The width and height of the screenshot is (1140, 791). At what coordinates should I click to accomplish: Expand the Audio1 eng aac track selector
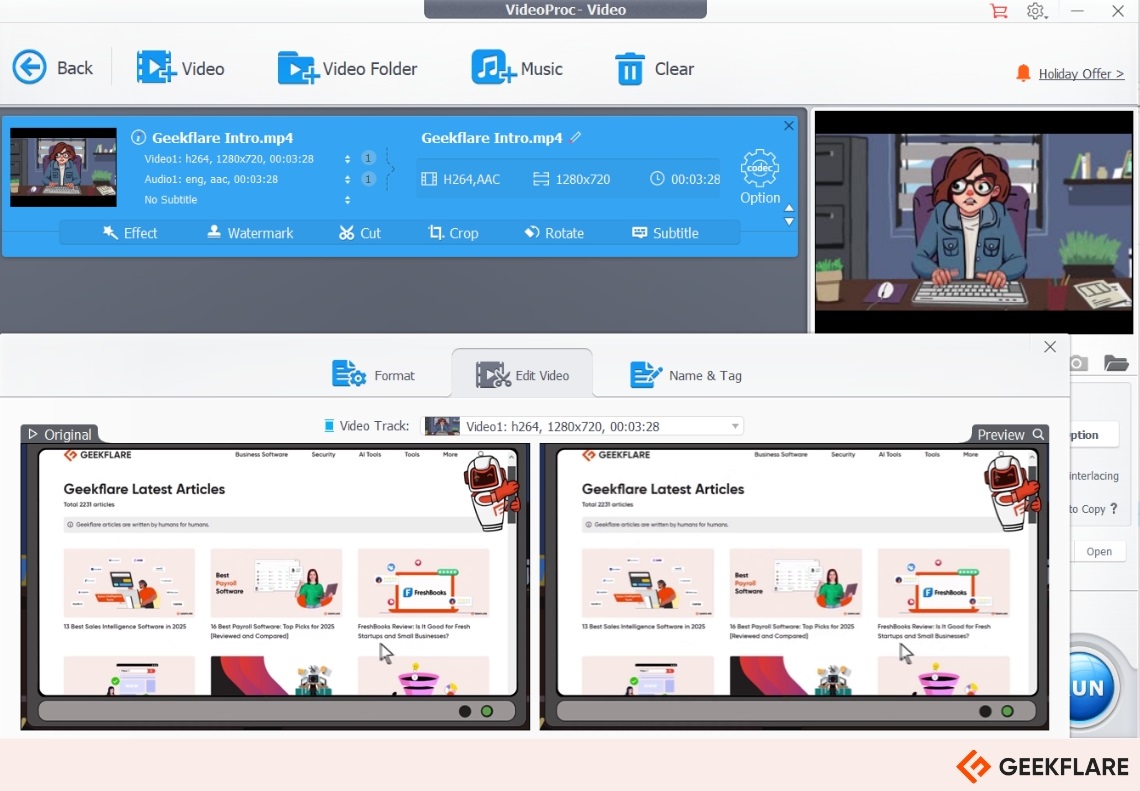348,179
